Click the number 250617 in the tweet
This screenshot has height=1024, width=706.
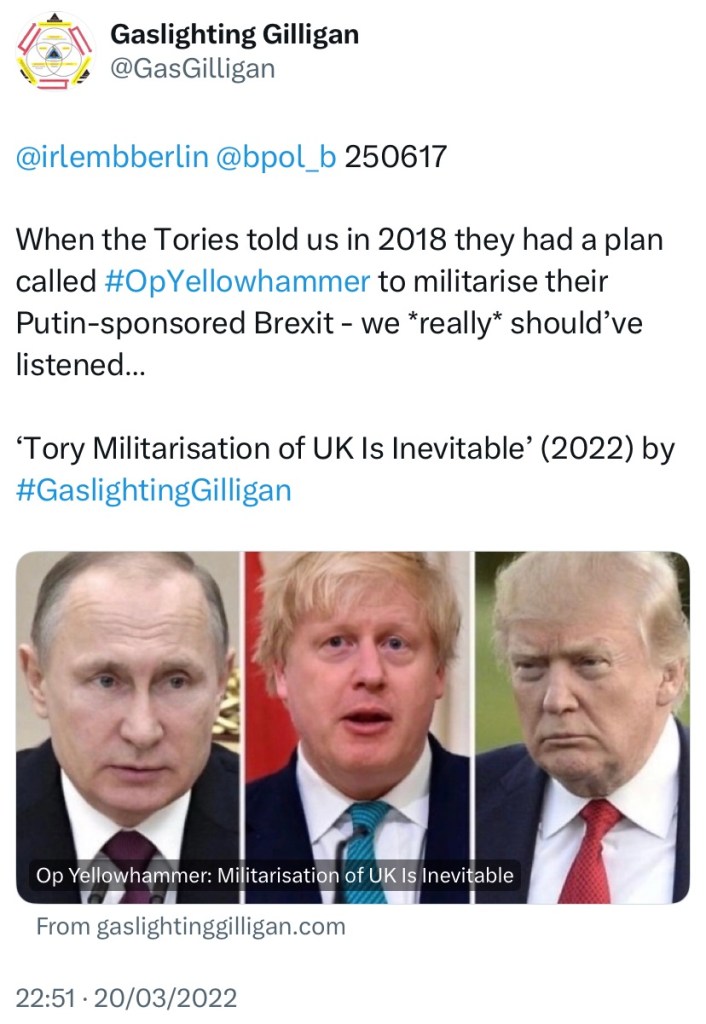395,157
